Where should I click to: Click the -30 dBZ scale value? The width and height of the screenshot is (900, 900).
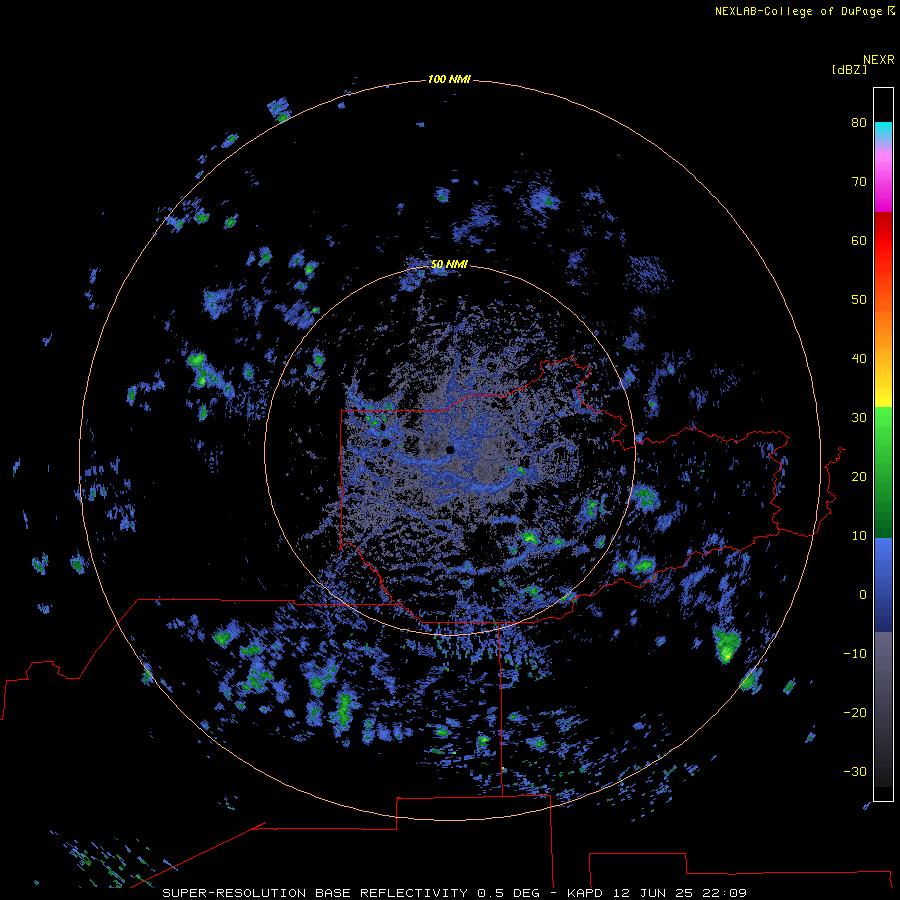[x=855, y=772]
